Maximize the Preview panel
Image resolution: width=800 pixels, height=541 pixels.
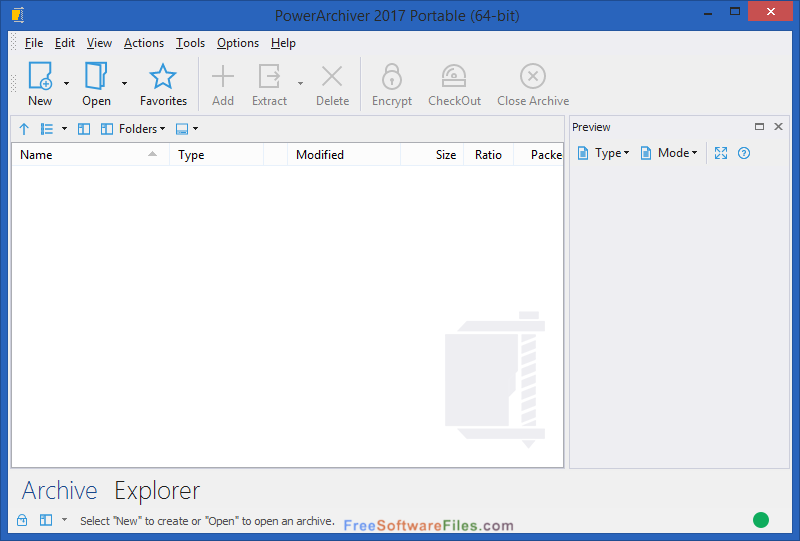(x=759, y=127)
